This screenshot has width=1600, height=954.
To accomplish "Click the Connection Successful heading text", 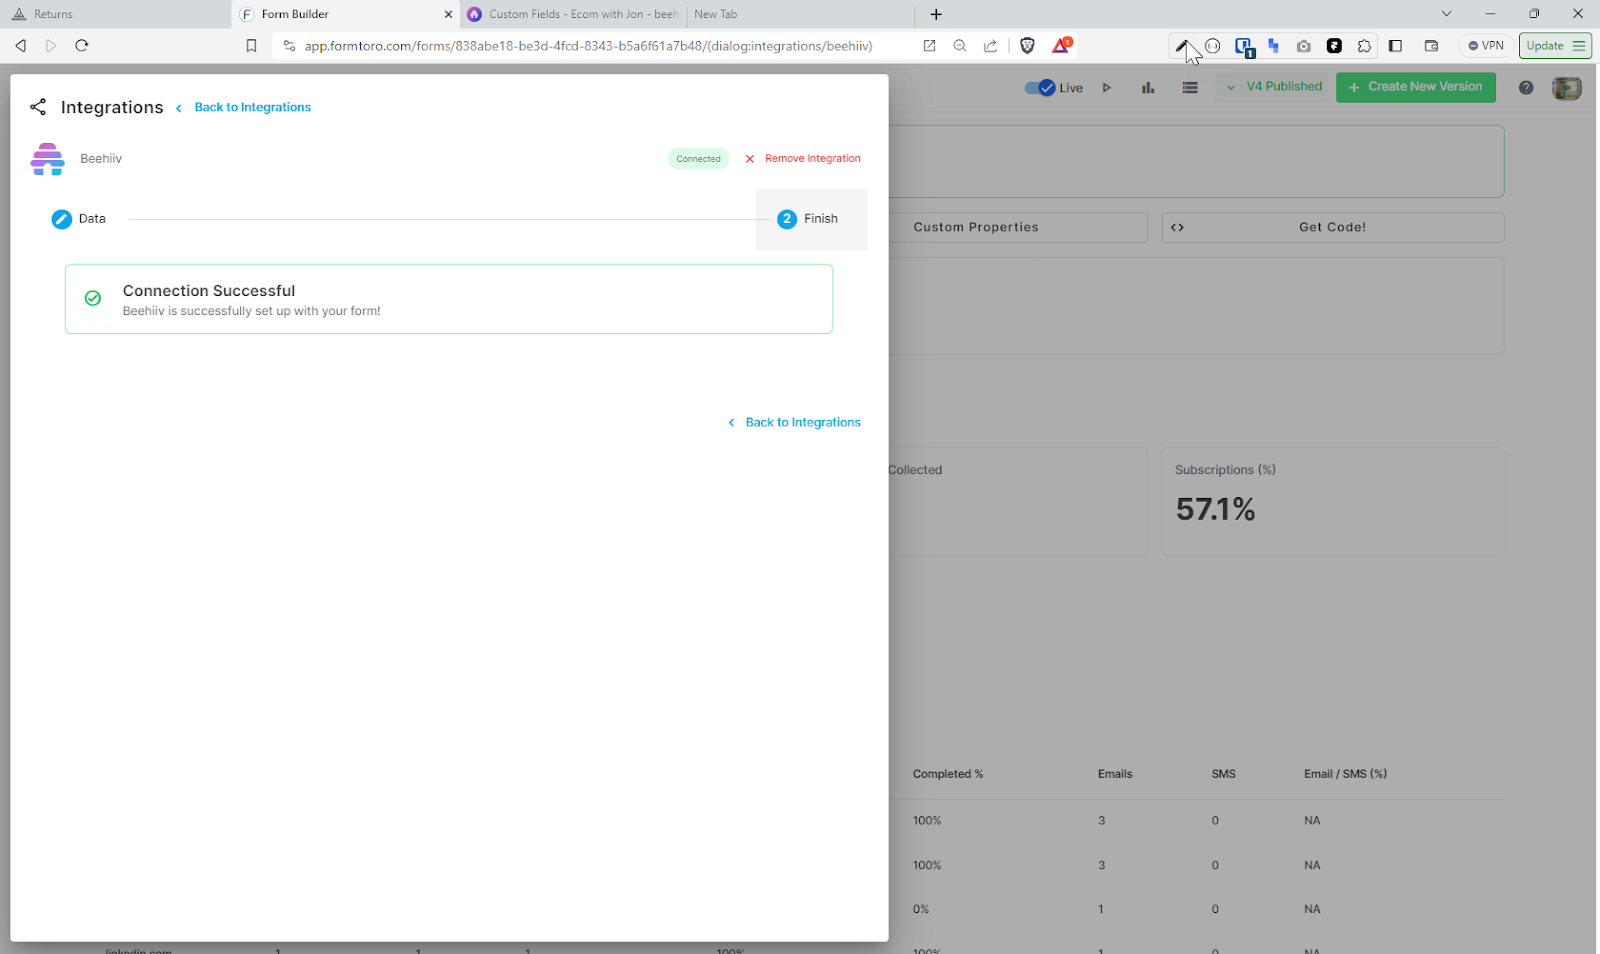I will [209, 291].
